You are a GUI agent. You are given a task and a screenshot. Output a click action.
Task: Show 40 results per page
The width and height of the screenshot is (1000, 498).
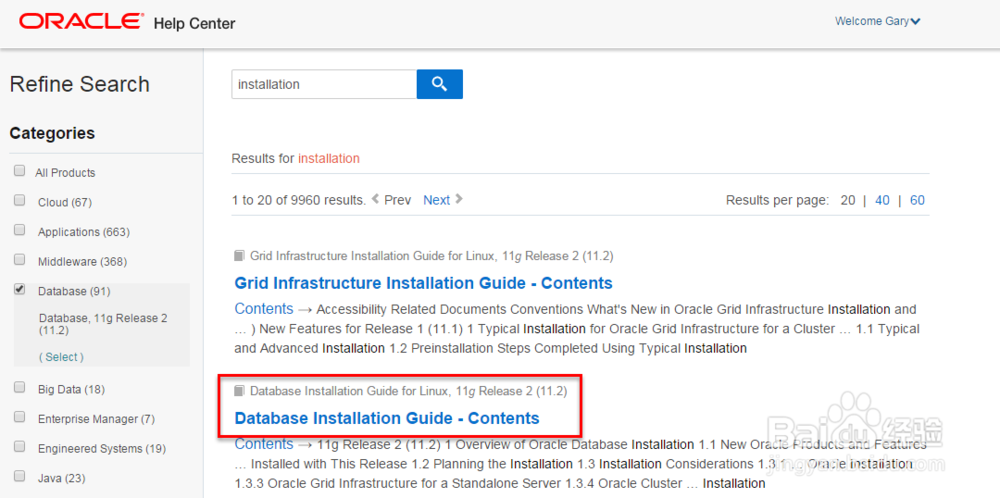tap(882, 200)
